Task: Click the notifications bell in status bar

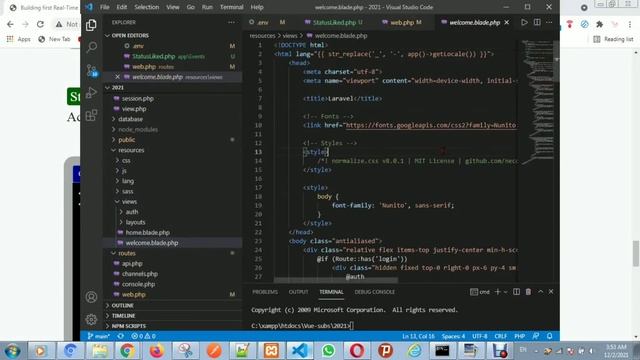Action: 549,336
